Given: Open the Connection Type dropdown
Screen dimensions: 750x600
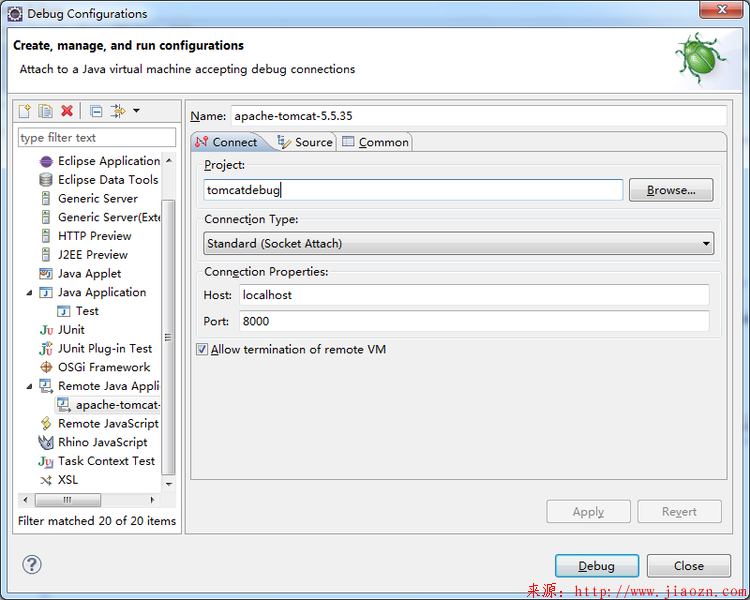Looking at the screenshot, I should coord(458,244).
